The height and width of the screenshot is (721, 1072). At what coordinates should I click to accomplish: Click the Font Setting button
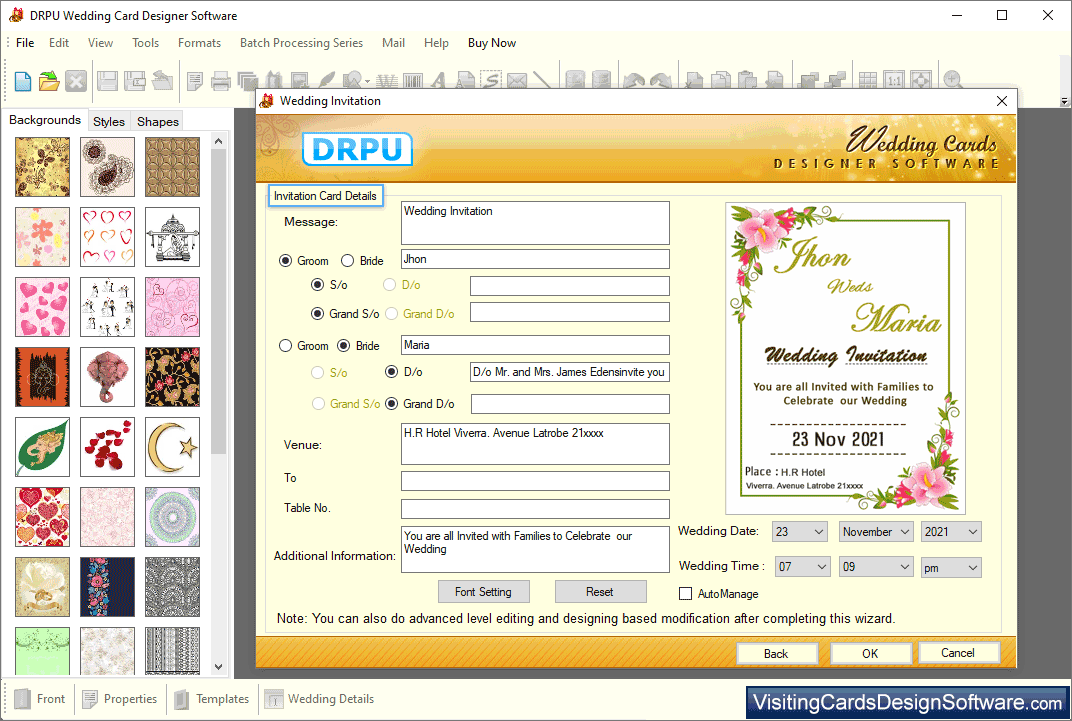point(483,592)
